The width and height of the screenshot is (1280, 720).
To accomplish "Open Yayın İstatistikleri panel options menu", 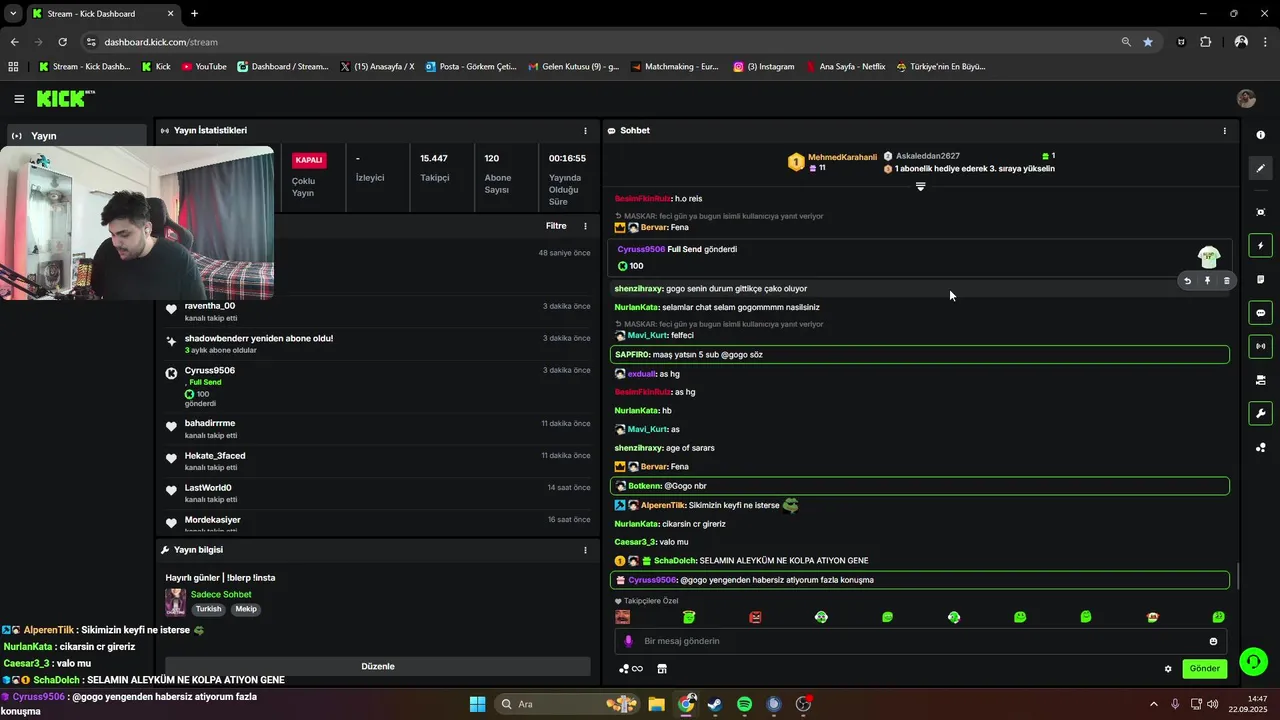I will tap(586, 131).
